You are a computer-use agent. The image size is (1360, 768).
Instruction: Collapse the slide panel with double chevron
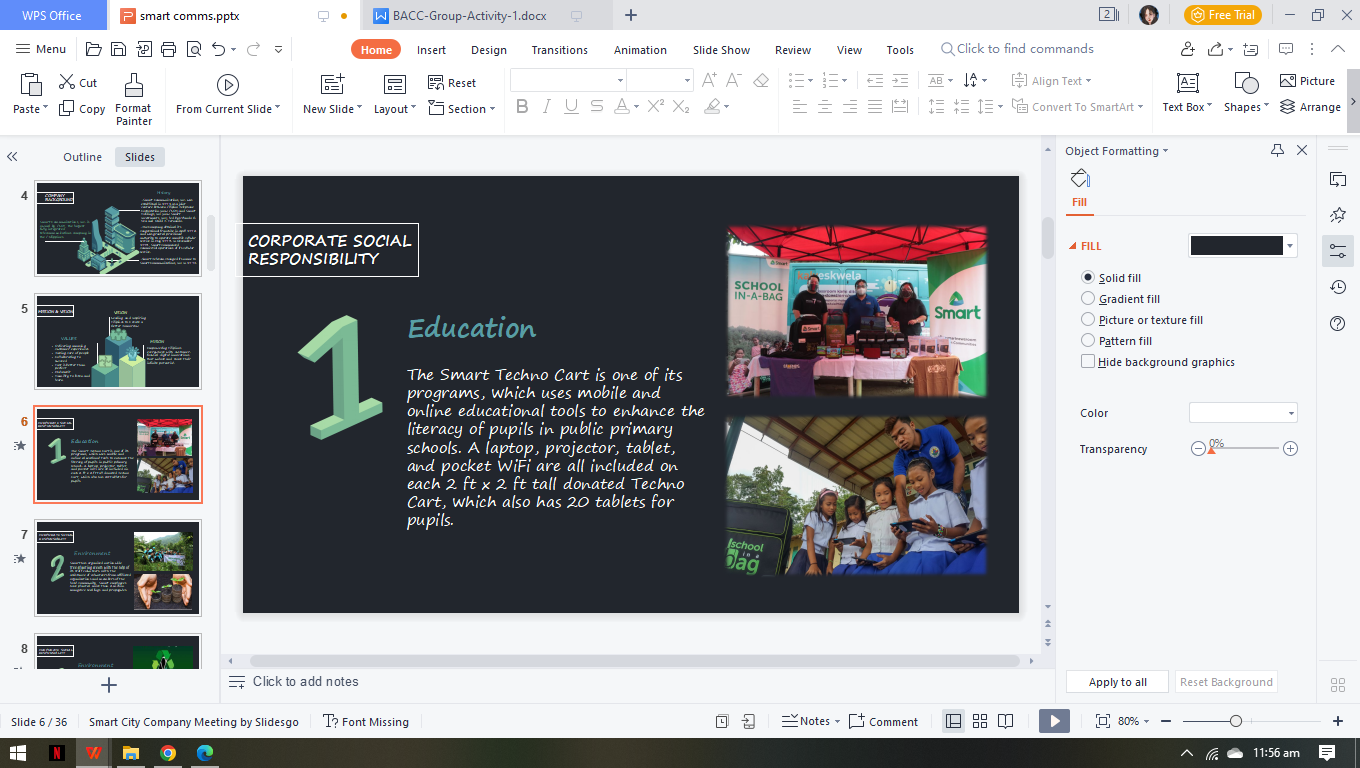click(12, 157)
